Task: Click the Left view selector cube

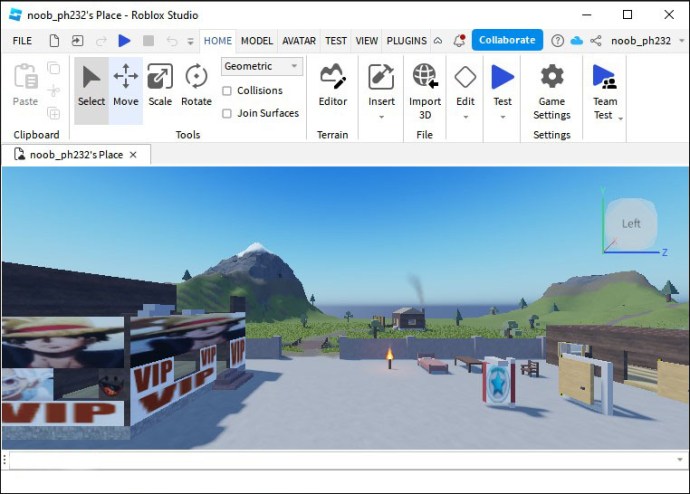Action: coord(631,224)
